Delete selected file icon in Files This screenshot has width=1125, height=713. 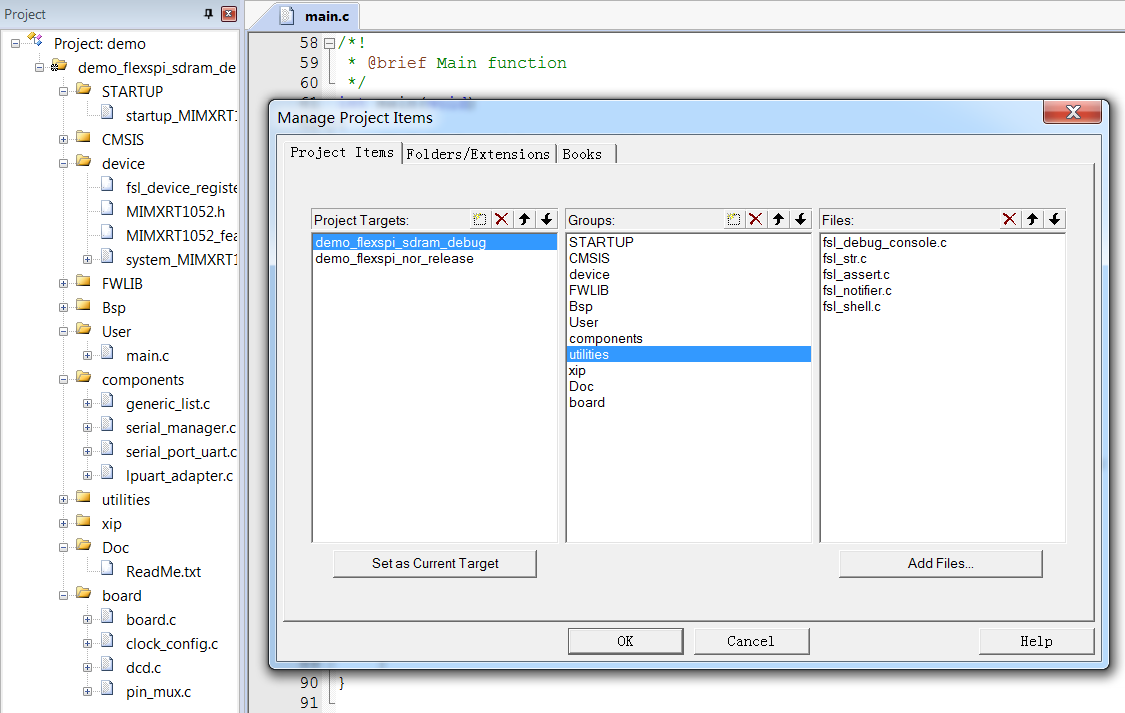(1009, 219)
